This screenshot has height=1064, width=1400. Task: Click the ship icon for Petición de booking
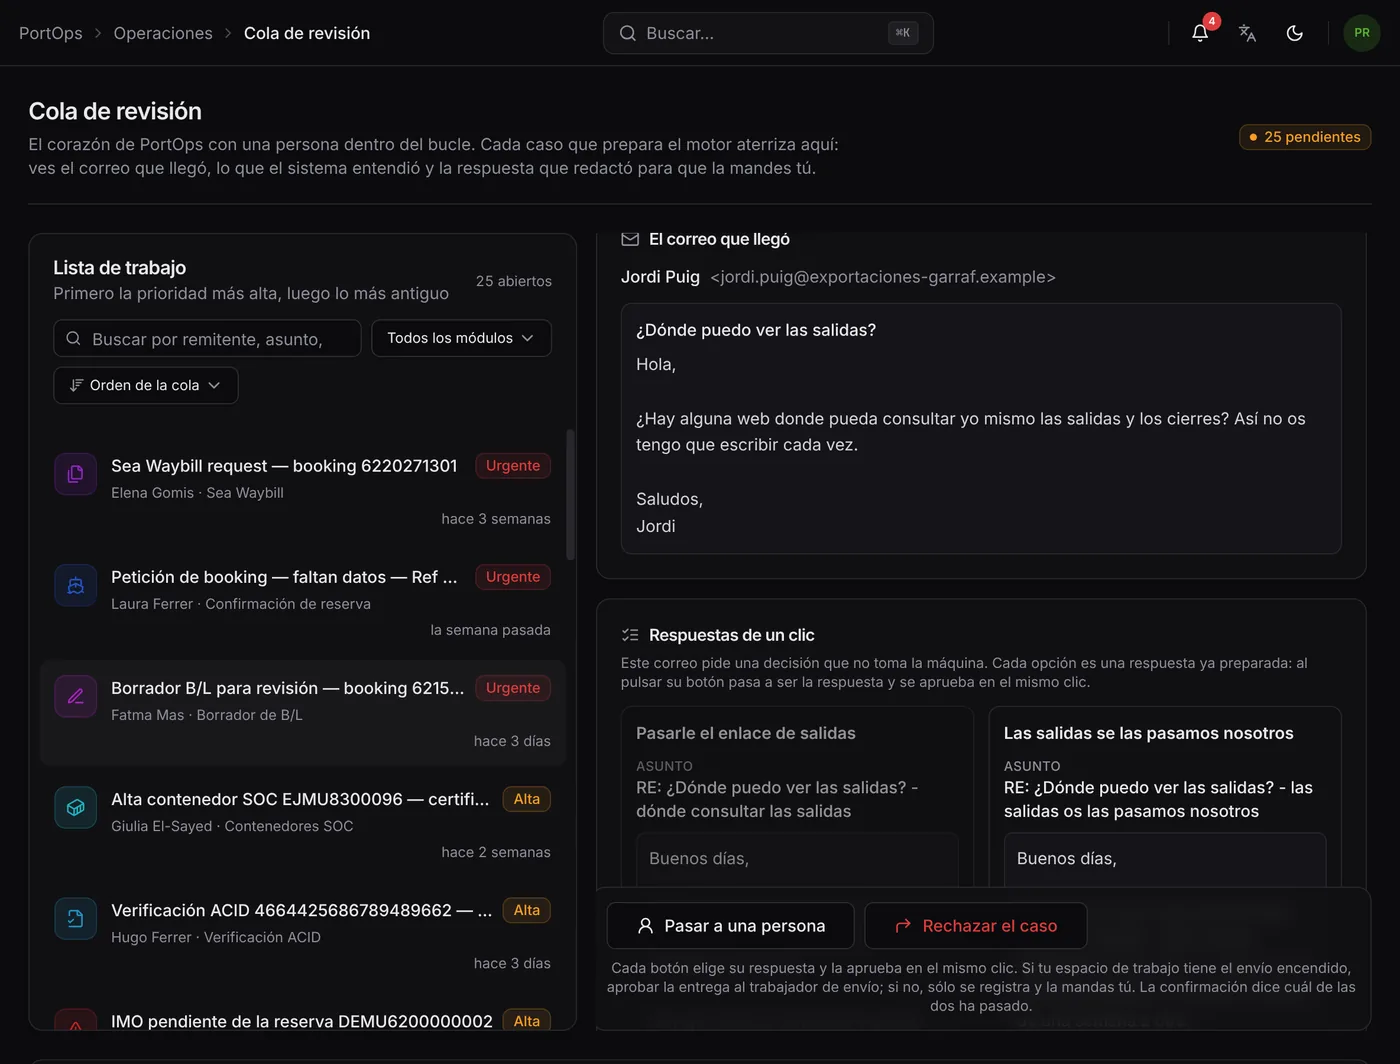coord(75,585)
